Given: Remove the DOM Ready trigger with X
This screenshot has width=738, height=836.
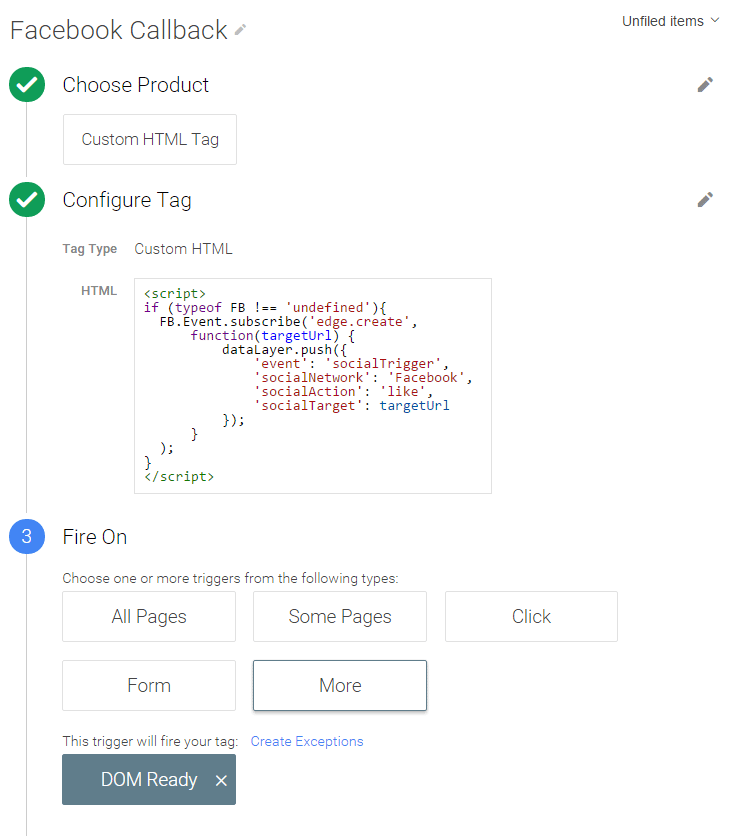Looking at the screenshot, I should (x=221, y=781).
